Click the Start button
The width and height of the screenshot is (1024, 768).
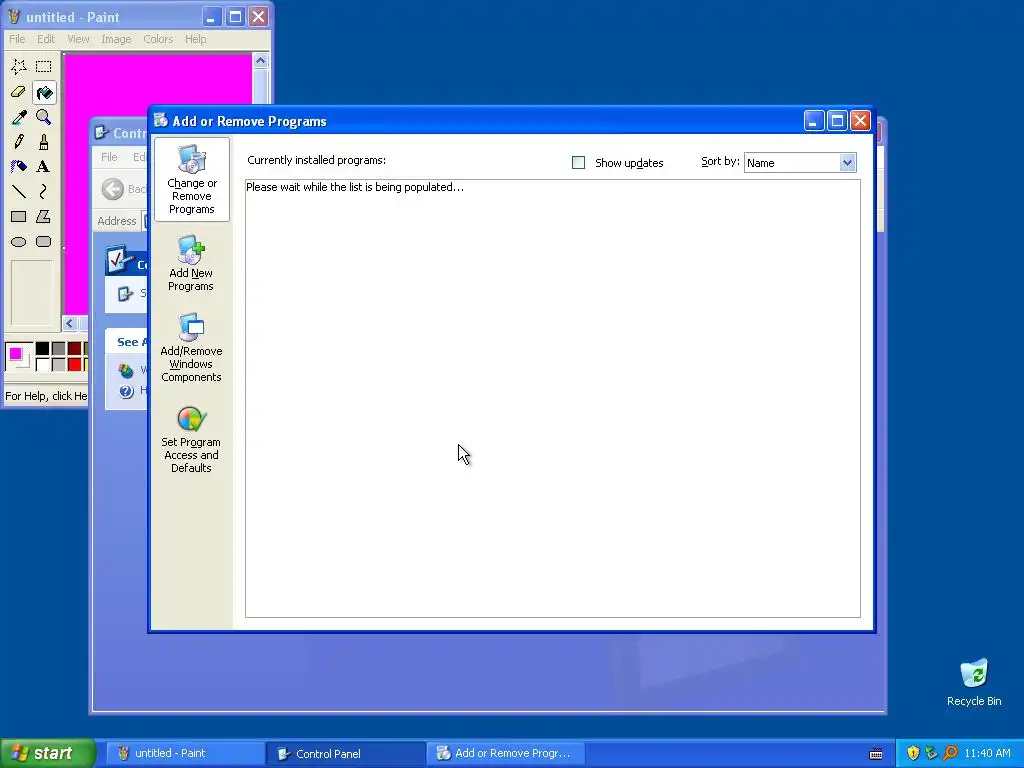(x=47, y=754)
